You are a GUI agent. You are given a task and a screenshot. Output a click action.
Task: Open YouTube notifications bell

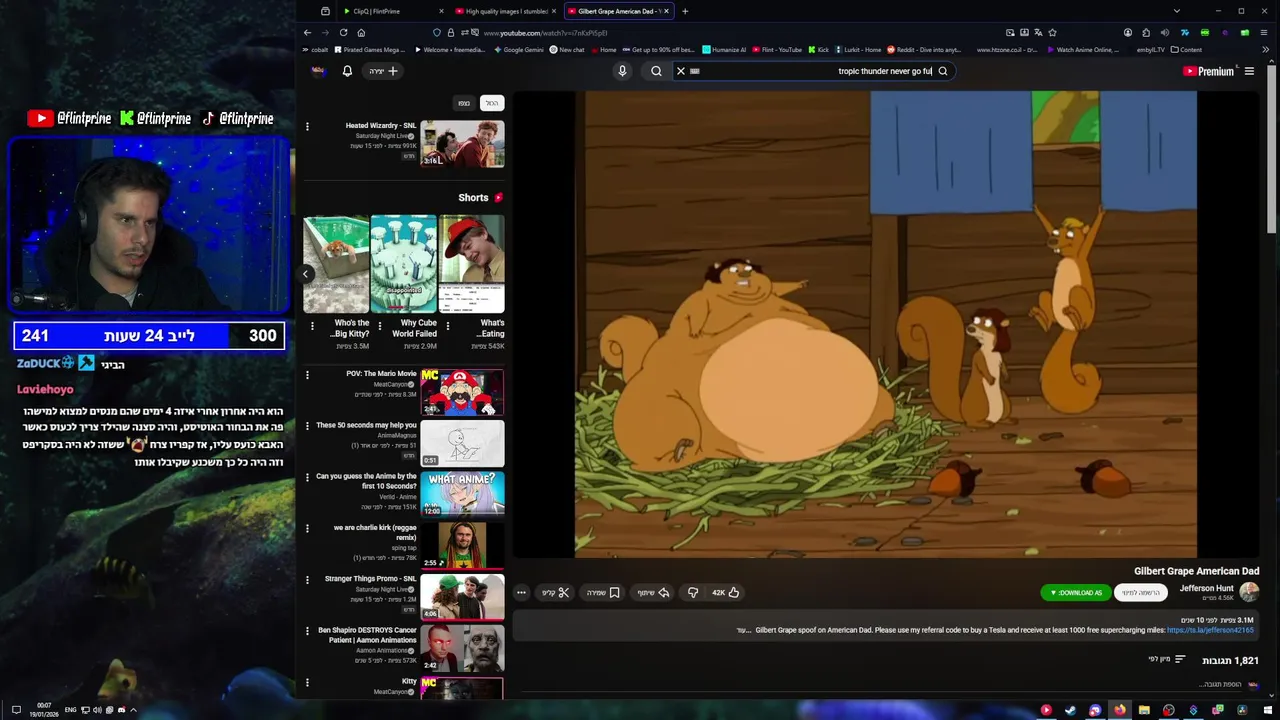[x=347, y=71]
